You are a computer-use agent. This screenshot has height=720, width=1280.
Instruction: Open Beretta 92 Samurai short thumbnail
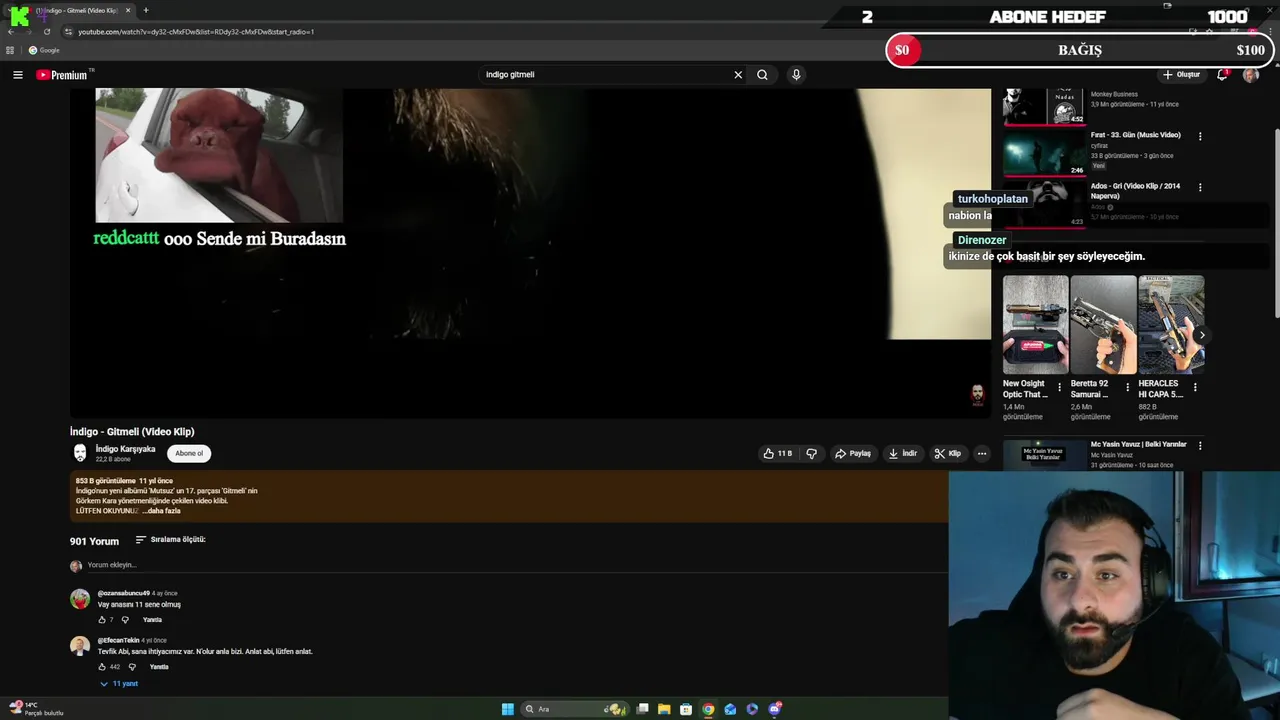click(1103, 324)
